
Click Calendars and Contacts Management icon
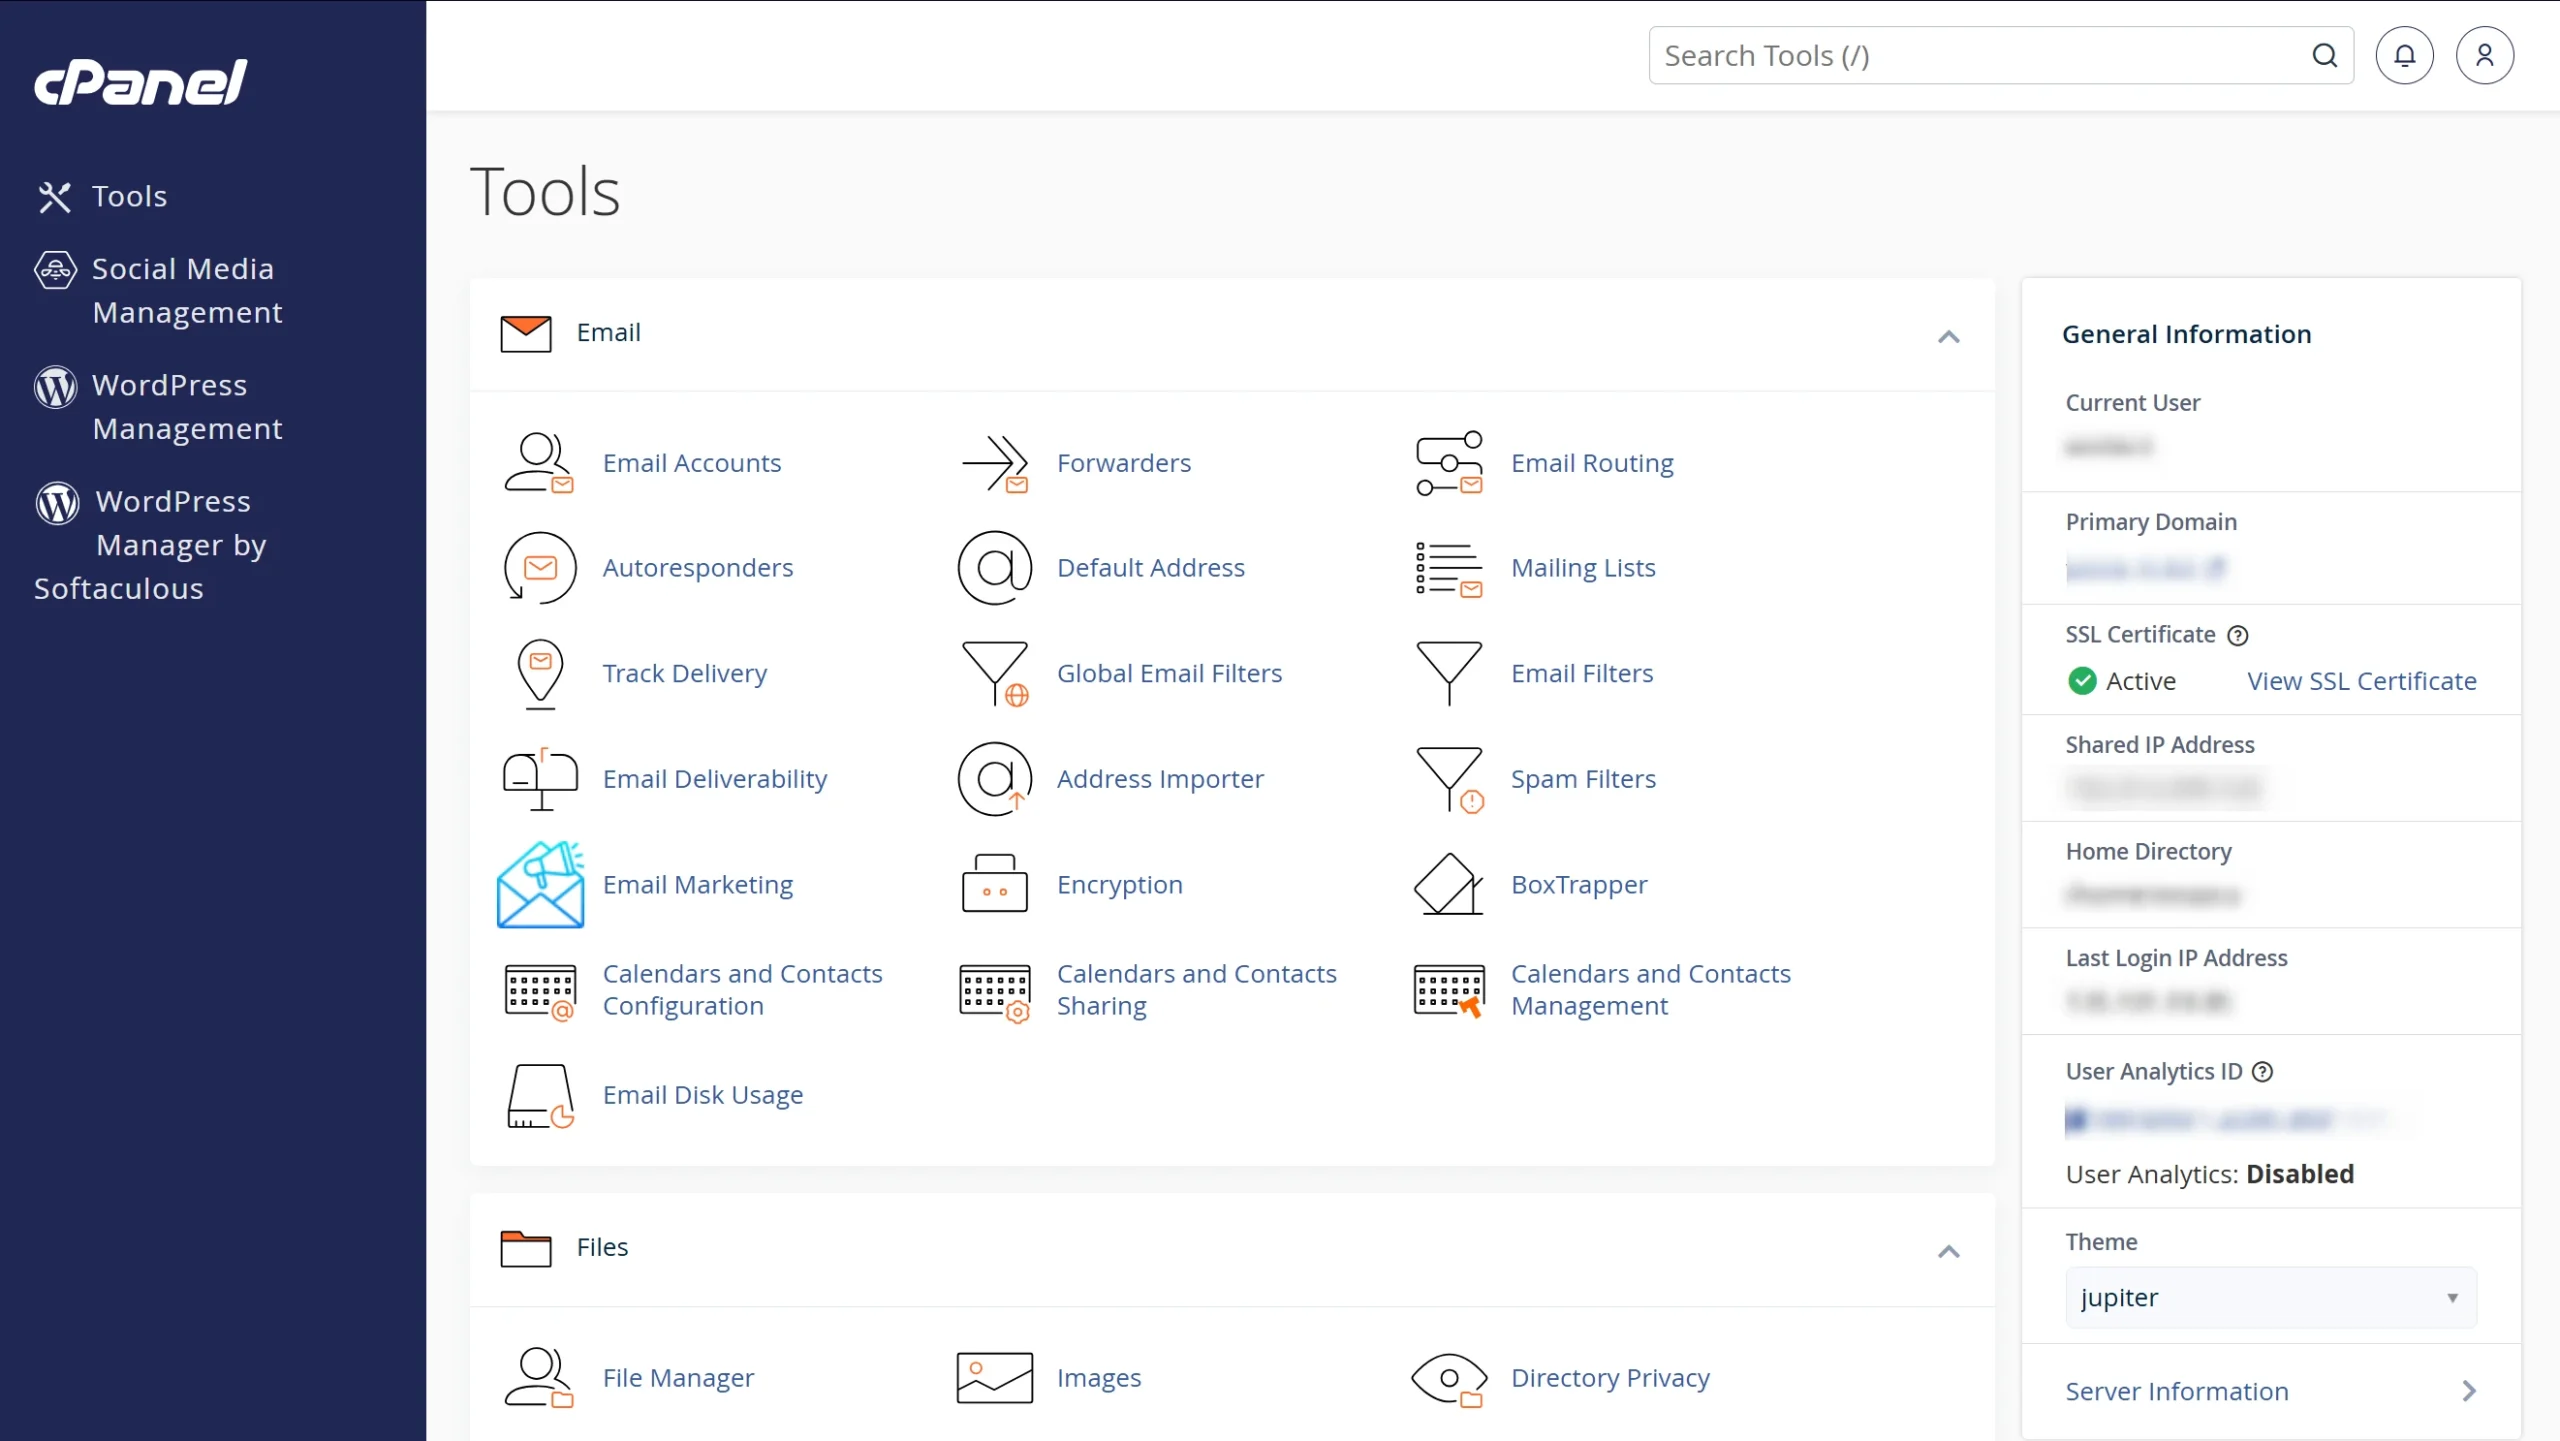coord(1449,990)
